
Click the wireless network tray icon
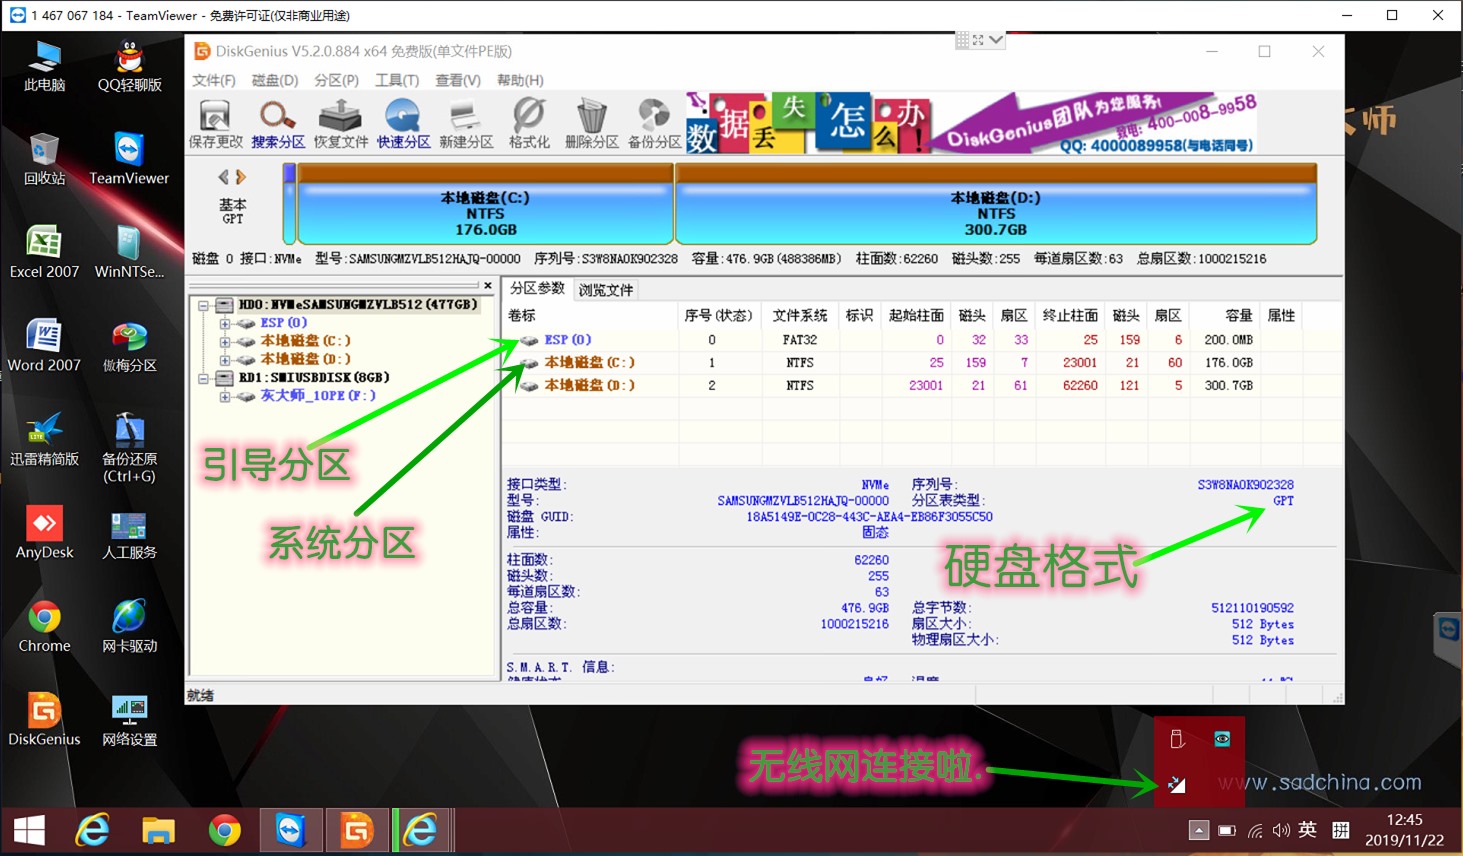tap(1255, 830)
